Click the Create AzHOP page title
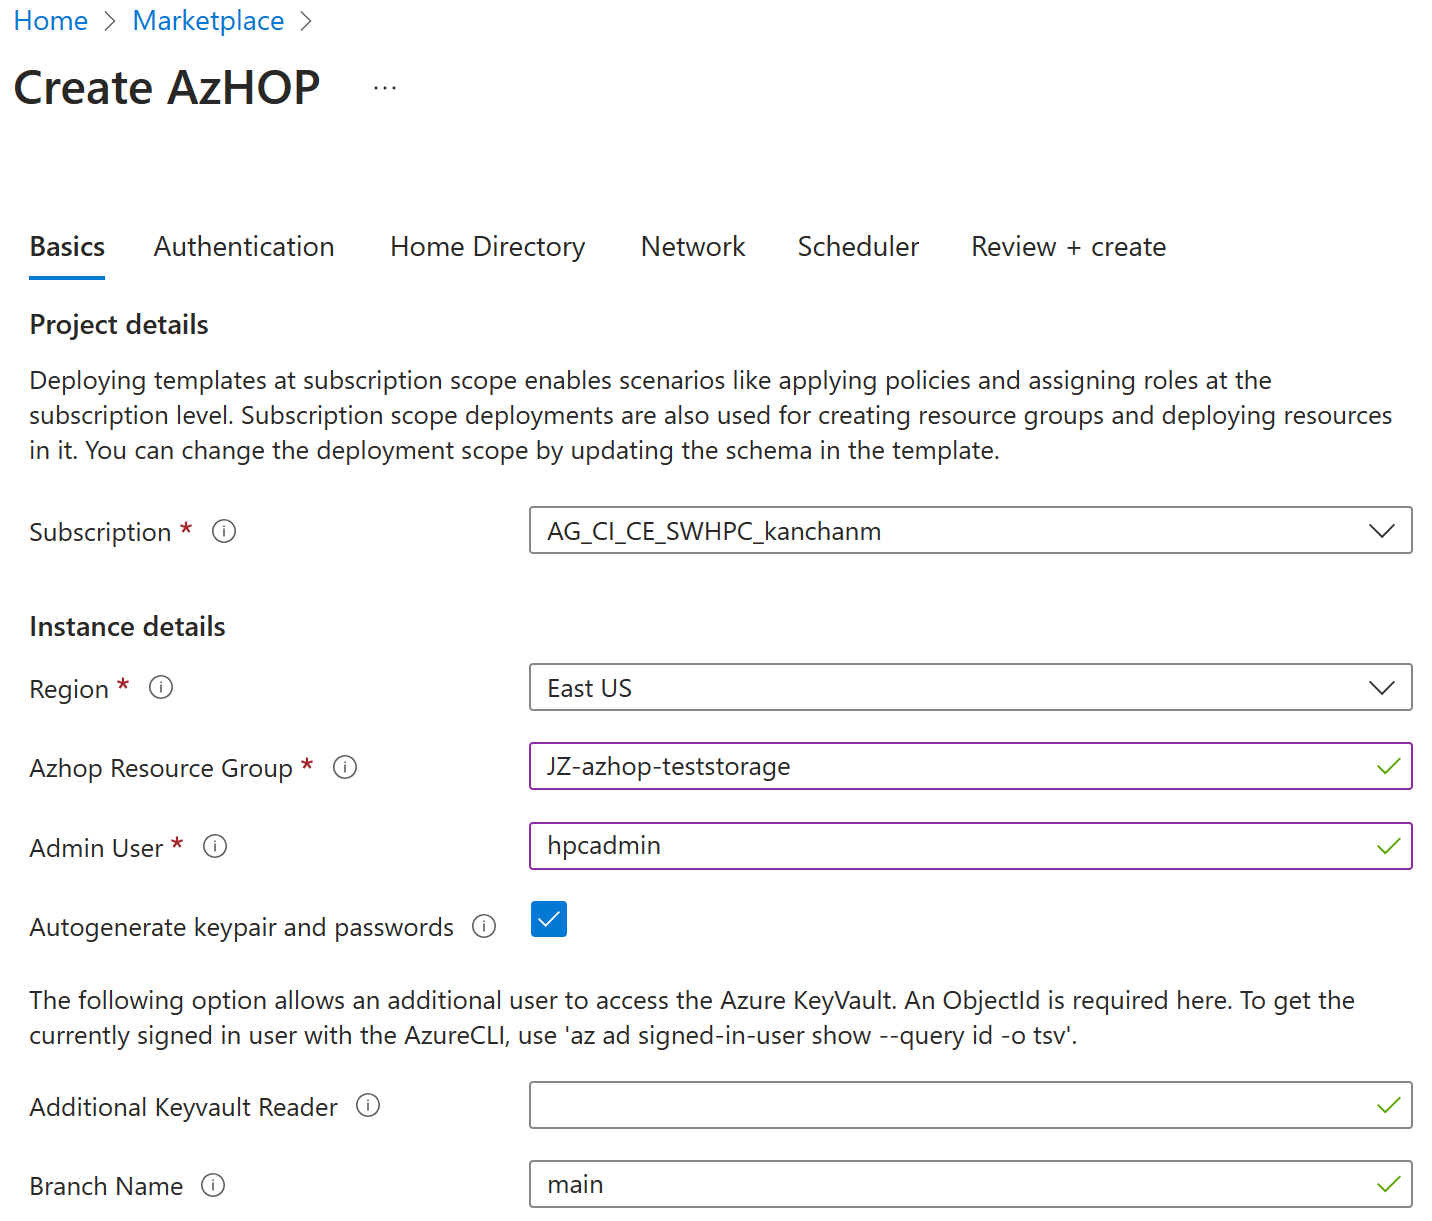Viewport: 1432px width, 1221px height. (167, 88)
